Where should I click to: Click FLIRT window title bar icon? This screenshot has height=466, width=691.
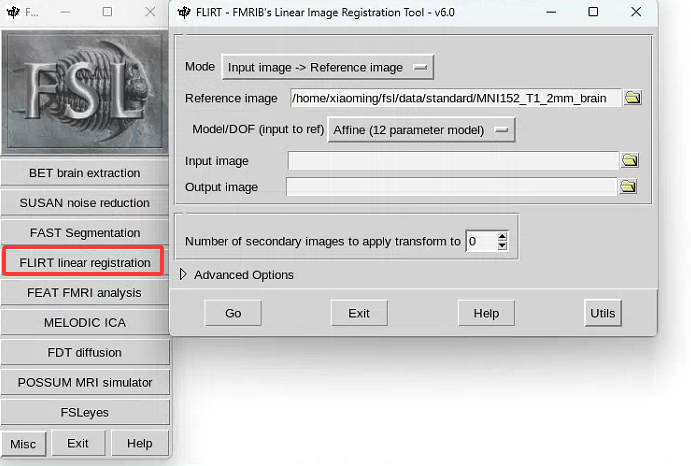184,12
